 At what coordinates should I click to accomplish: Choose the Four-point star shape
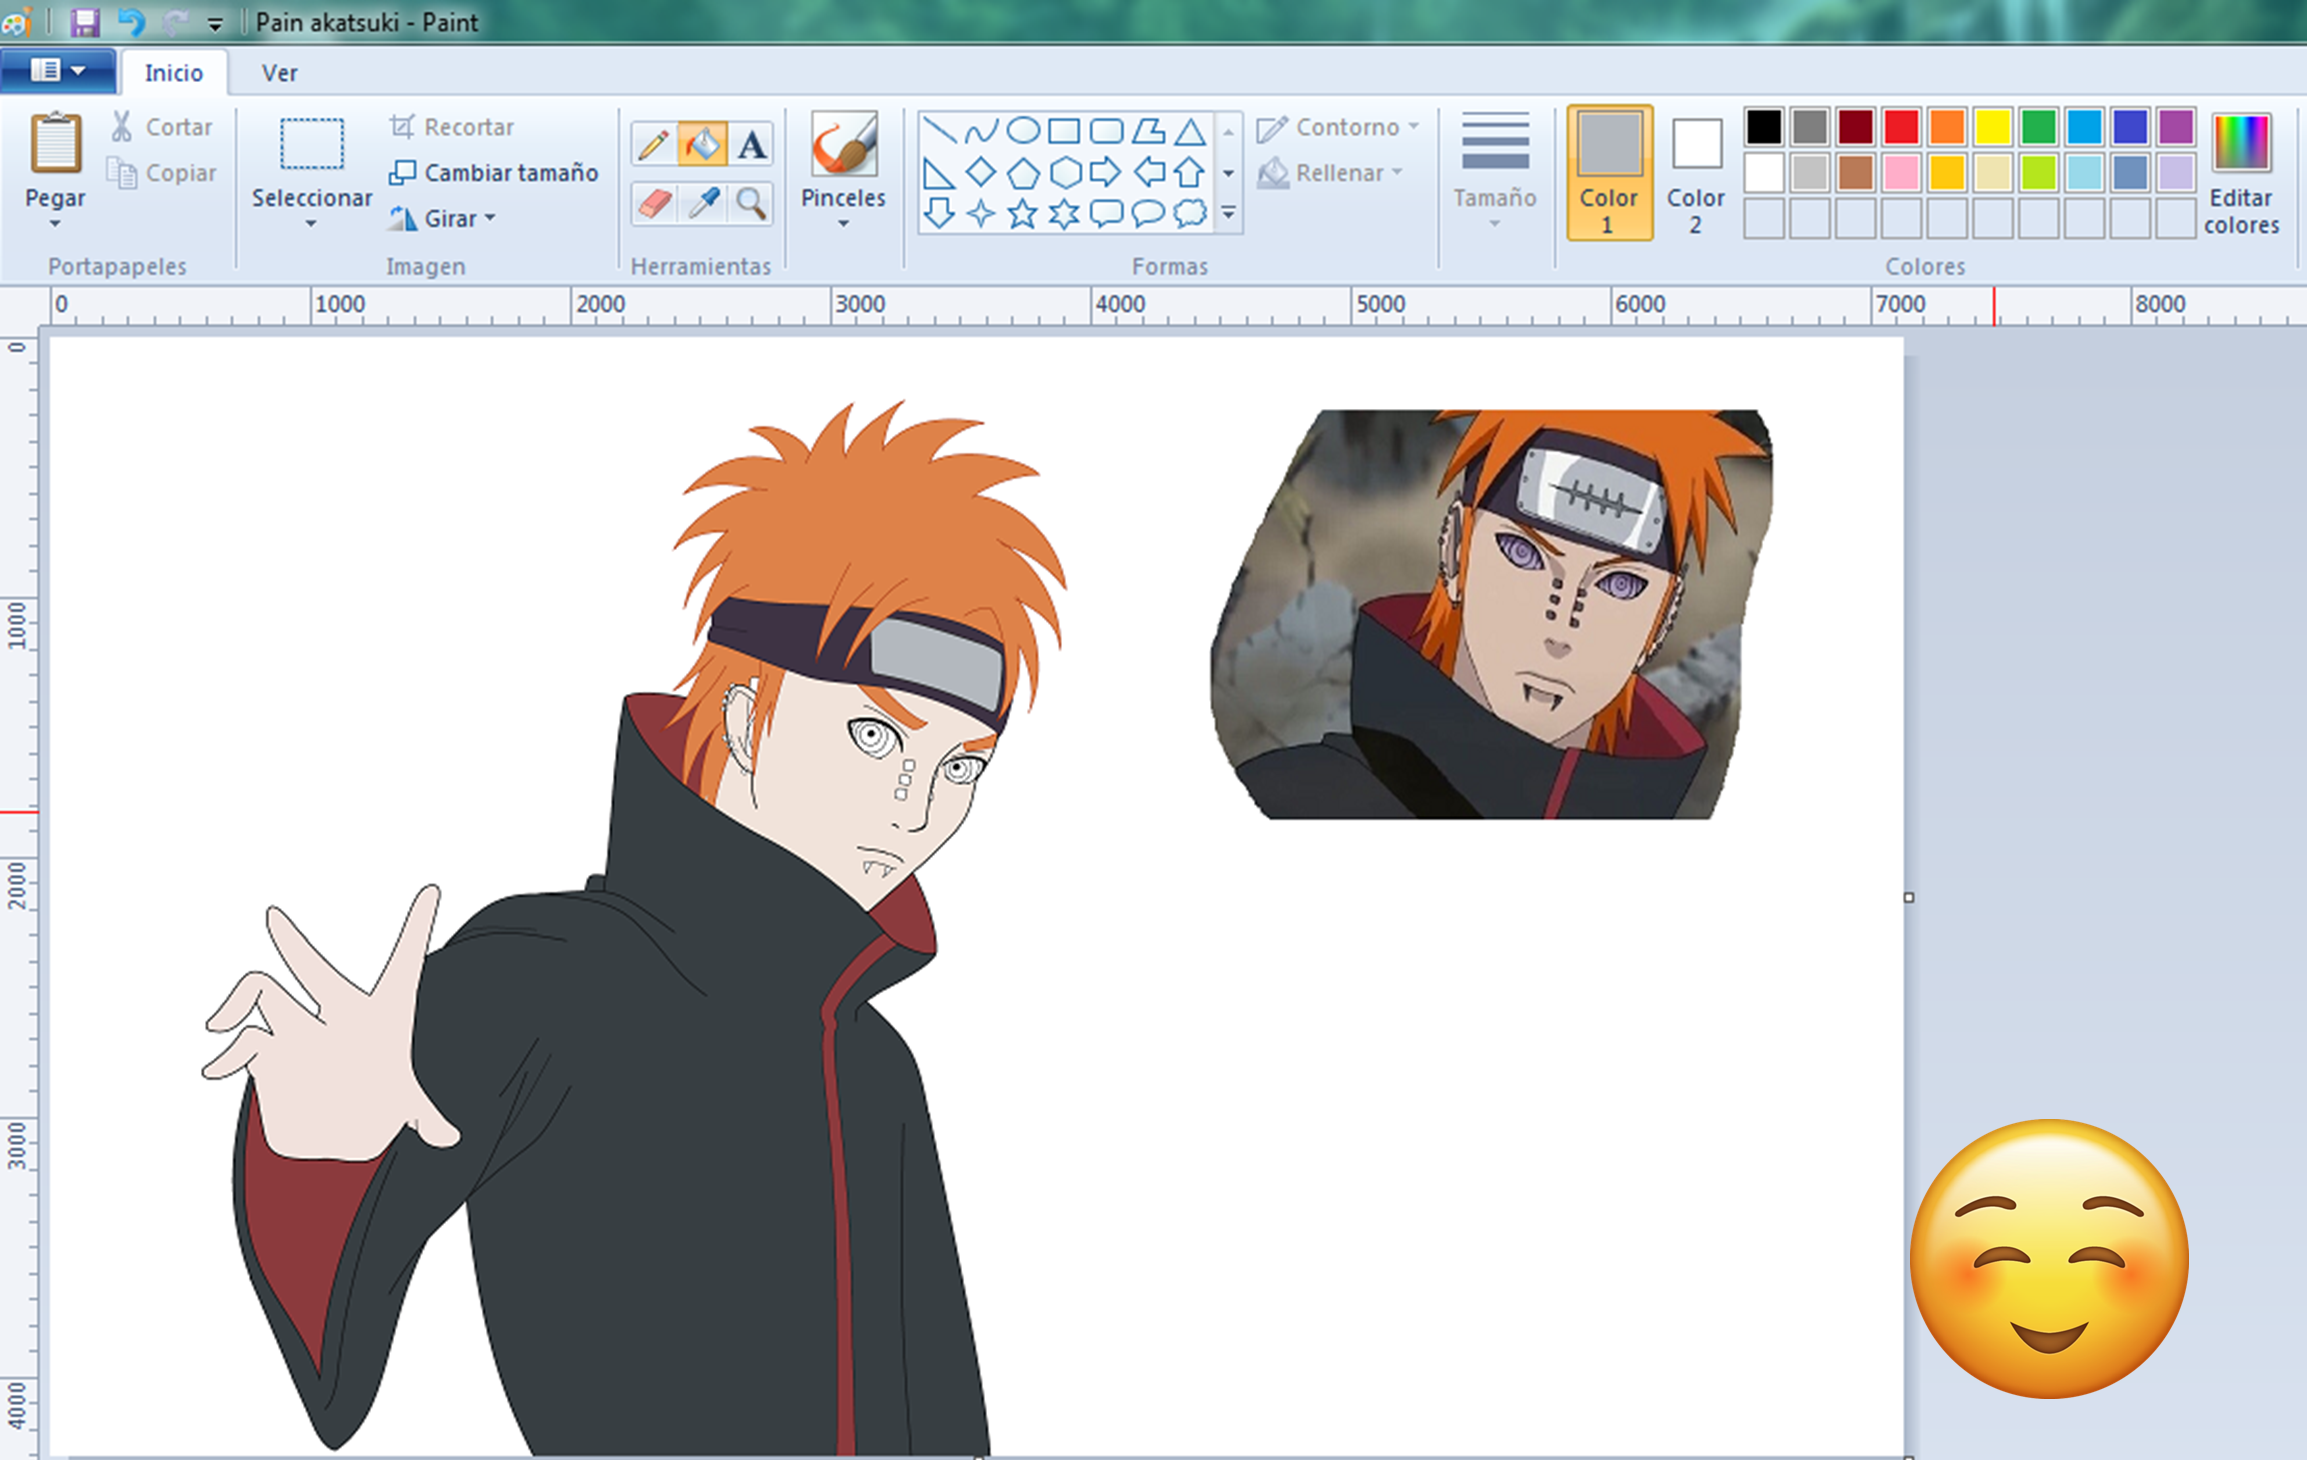(980, 213)
